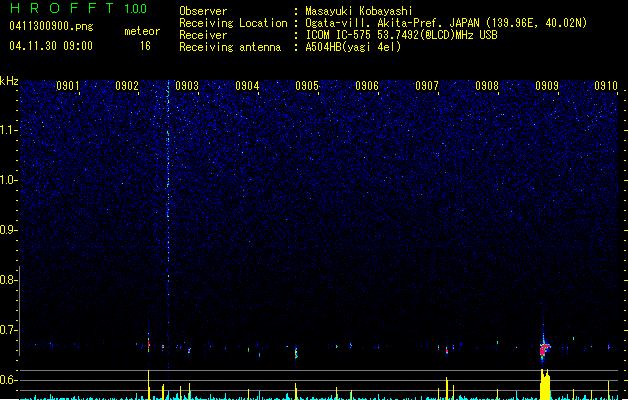This screenshot has height=400, width=629.
Task: Click the date stamp 04.11.30 09:00
Action: [x=51, y=46]
